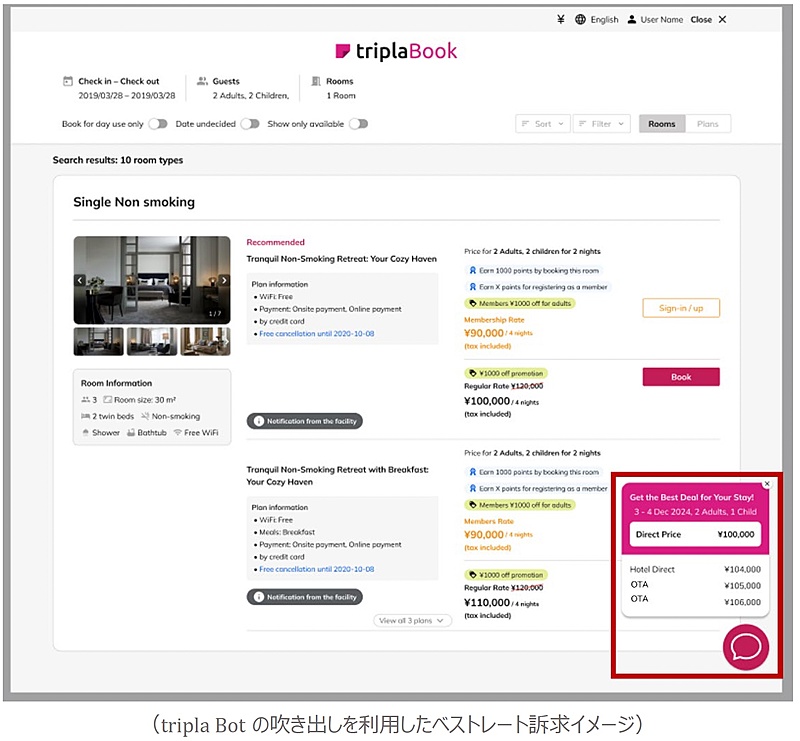
Task: Click the Sign-in / up button
Action: [x=681, y=308]
